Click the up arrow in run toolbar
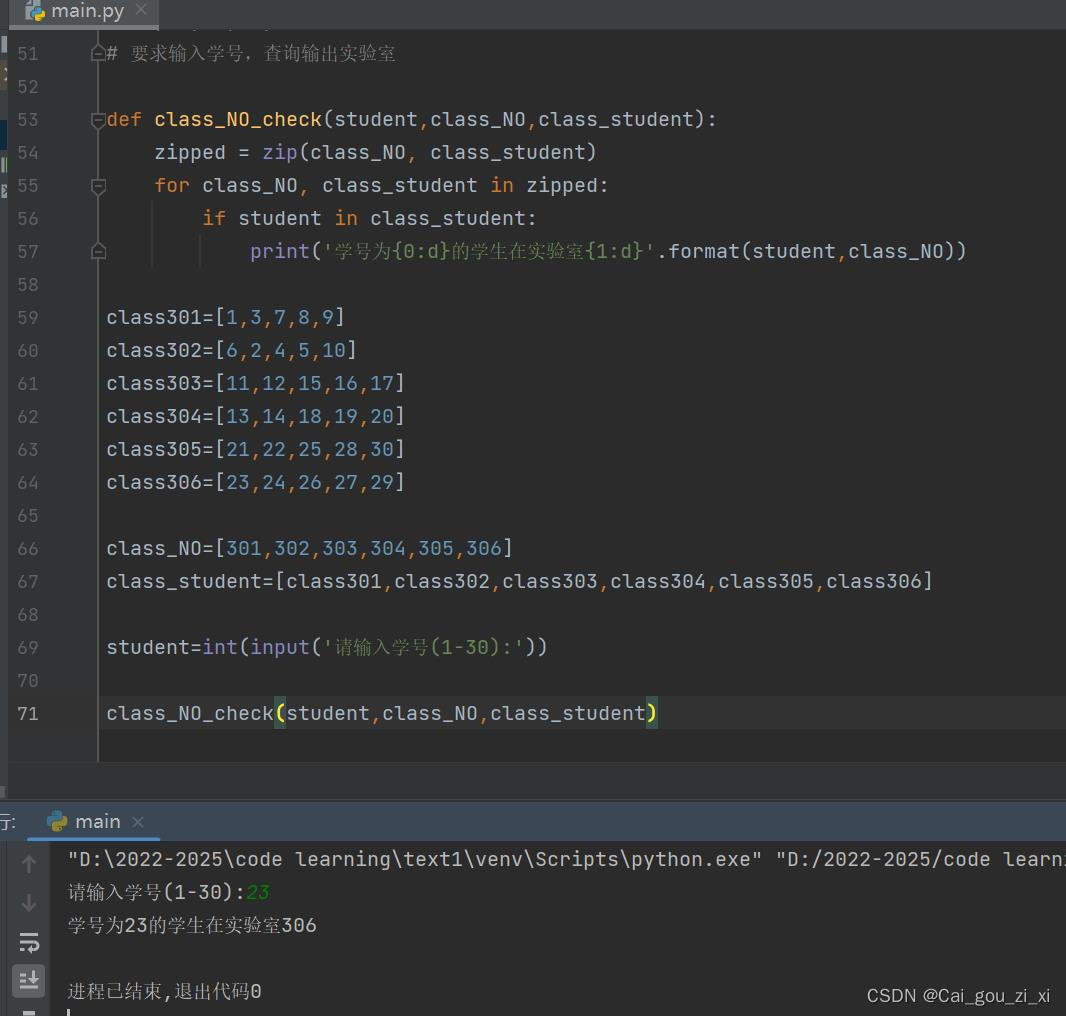1066x1016 pixels. [29, 864]
